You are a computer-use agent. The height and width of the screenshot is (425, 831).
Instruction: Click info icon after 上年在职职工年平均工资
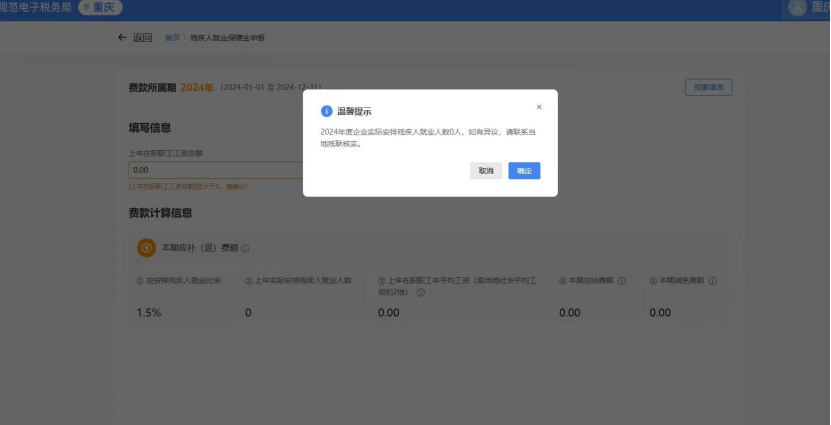421,293
